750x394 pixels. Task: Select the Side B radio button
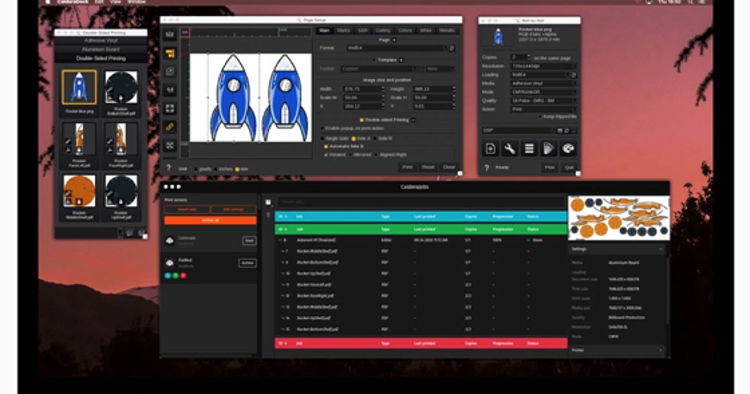(x=375, y=138)
